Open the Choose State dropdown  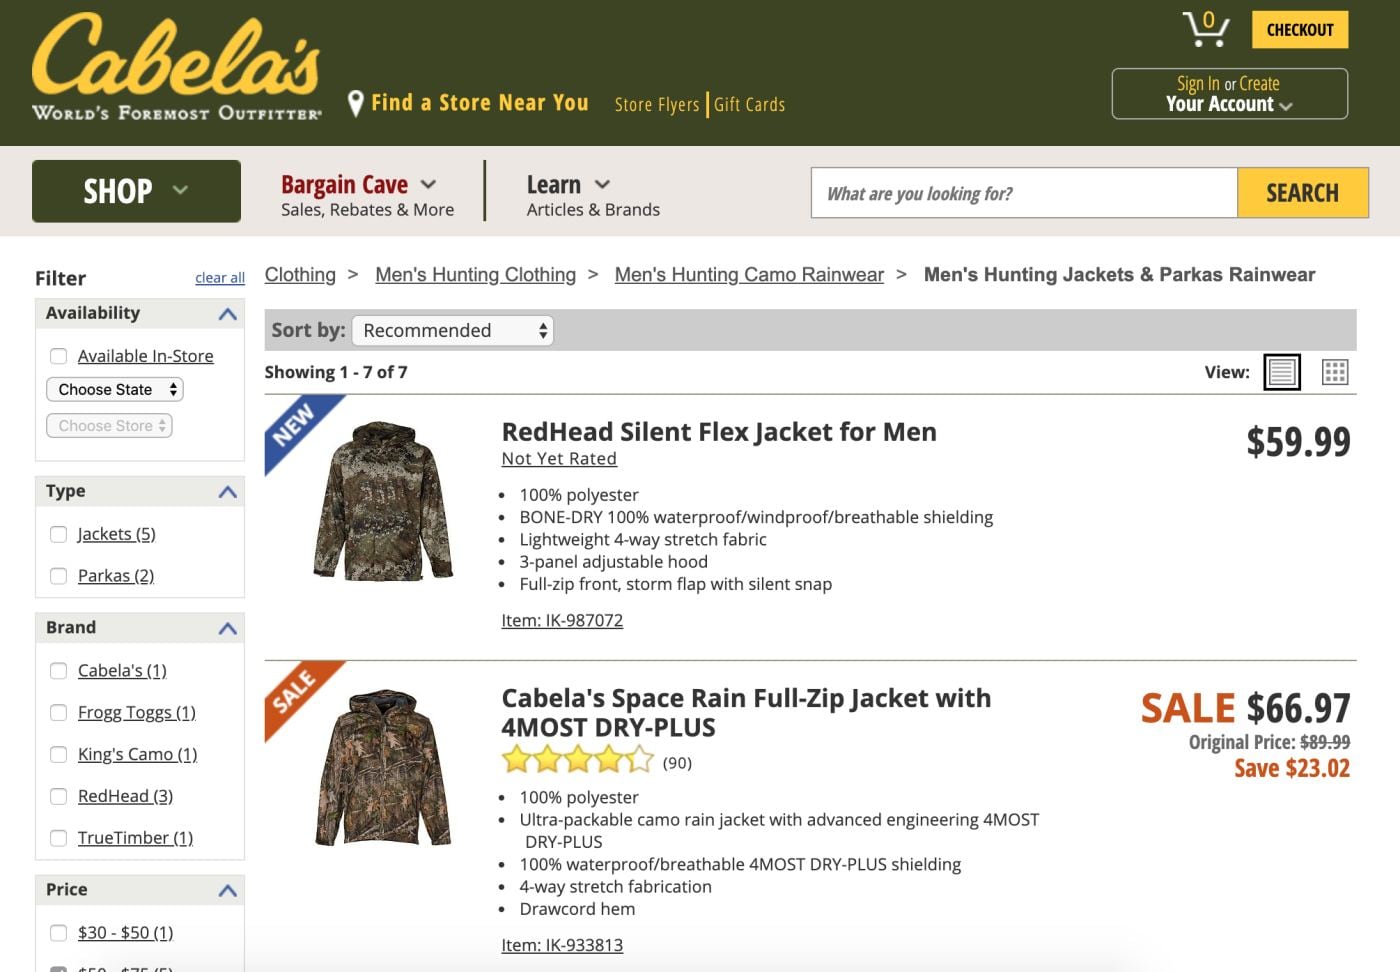point(115,389)
